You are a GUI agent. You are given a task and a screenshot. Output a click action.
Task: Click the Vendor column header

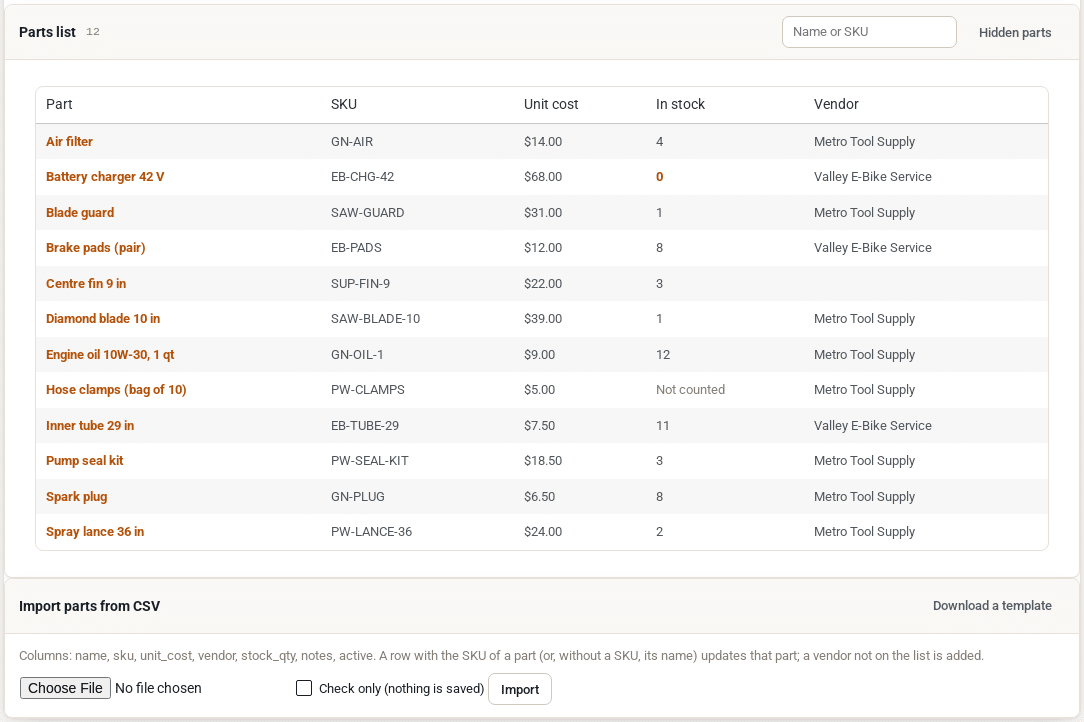tap(836, 104)
